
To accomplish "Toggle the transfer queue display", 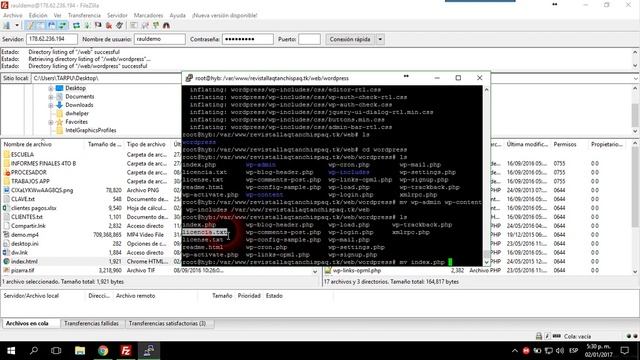I will (62, 25).
